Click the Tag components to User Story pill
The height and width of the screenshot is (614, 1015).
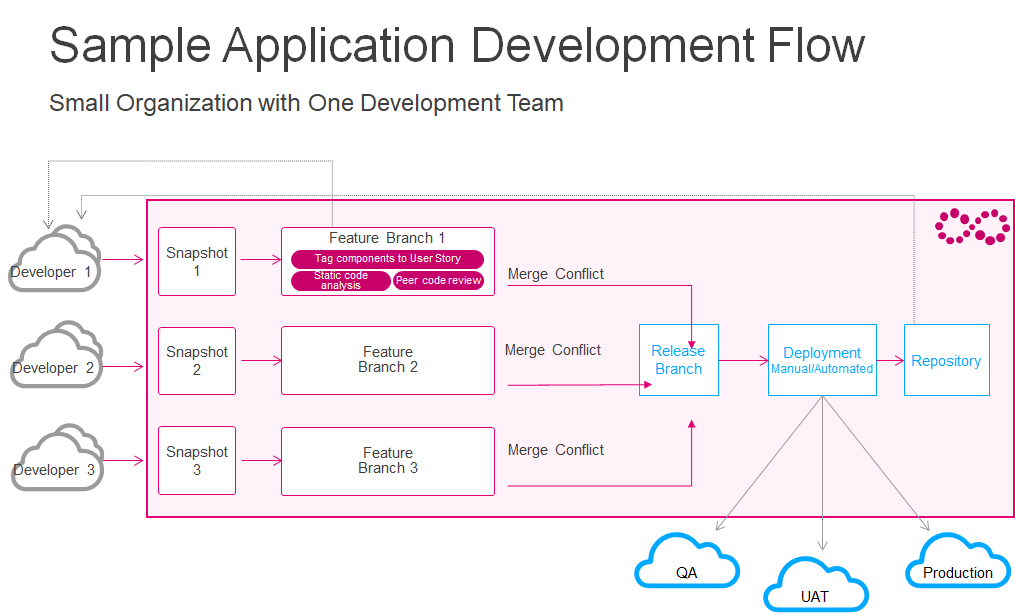[x=387, y=259]
